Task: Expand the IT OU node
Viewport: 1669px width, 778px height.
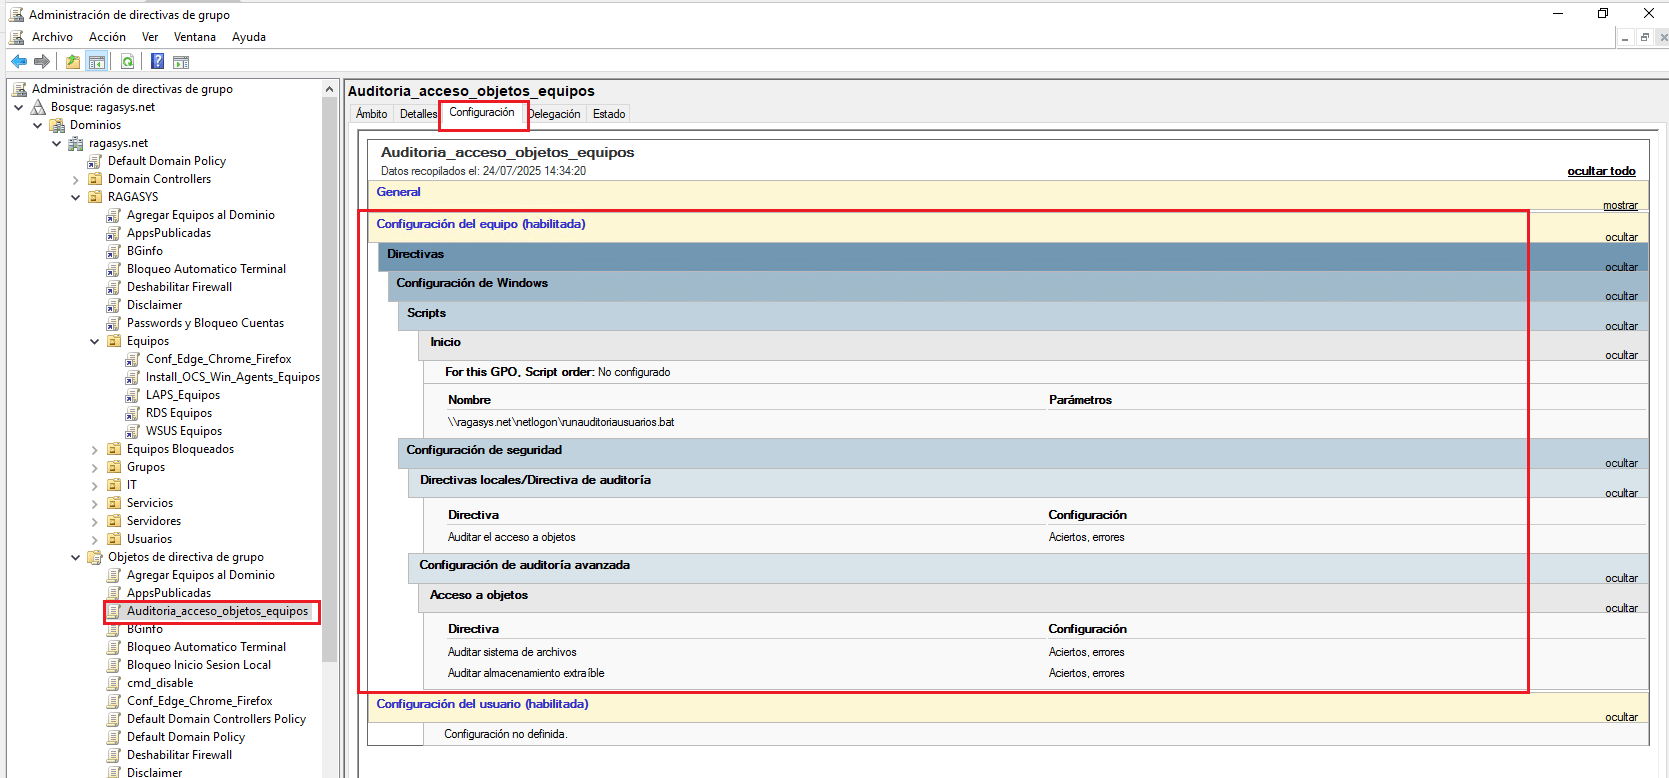Action: coord(95,486)
